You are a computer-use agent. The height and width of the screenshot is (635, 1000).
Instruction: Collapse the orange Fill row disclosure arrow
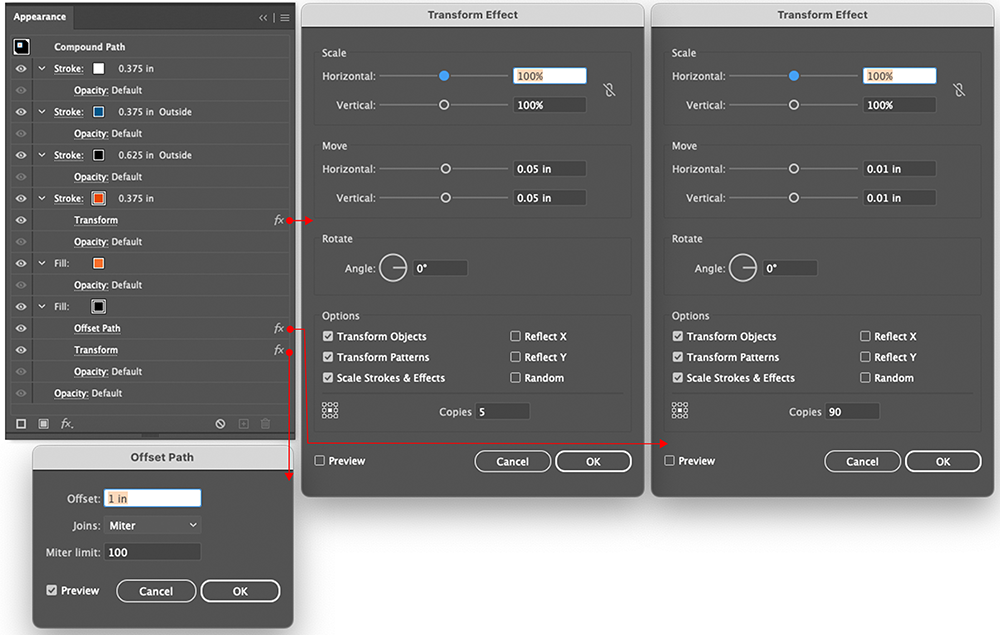[42, 263]
